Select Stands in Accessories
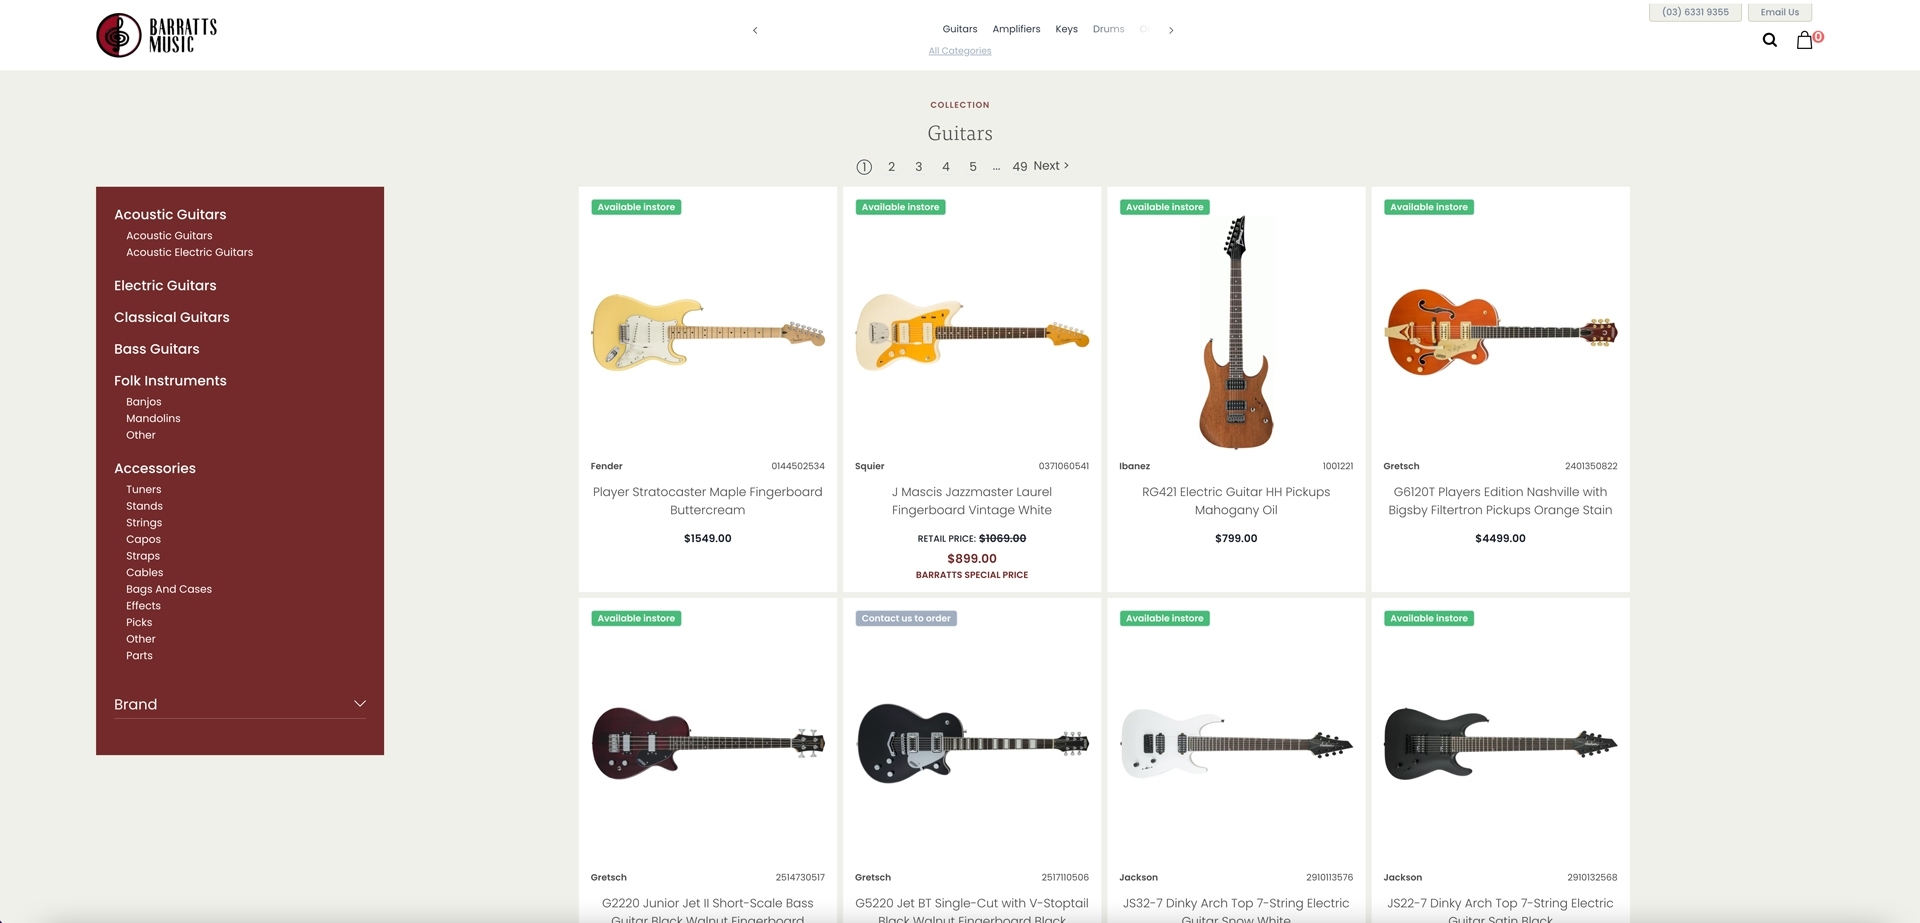Screen dimensions: 1920x923 (144, 506)
